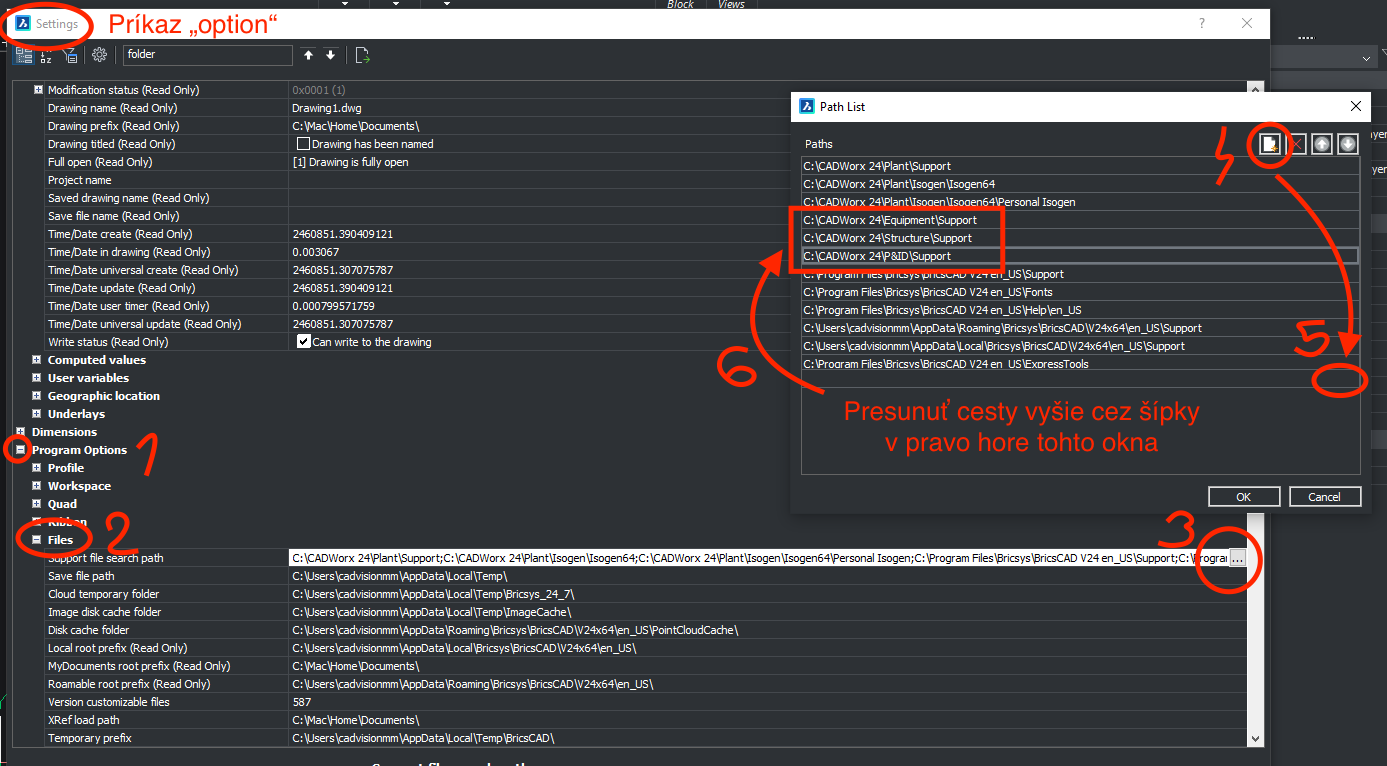Select the CADWorx 24\Equipment\Support path entry
The height and width of the screenshot is (766, 1387).
(x=890, y=220)
